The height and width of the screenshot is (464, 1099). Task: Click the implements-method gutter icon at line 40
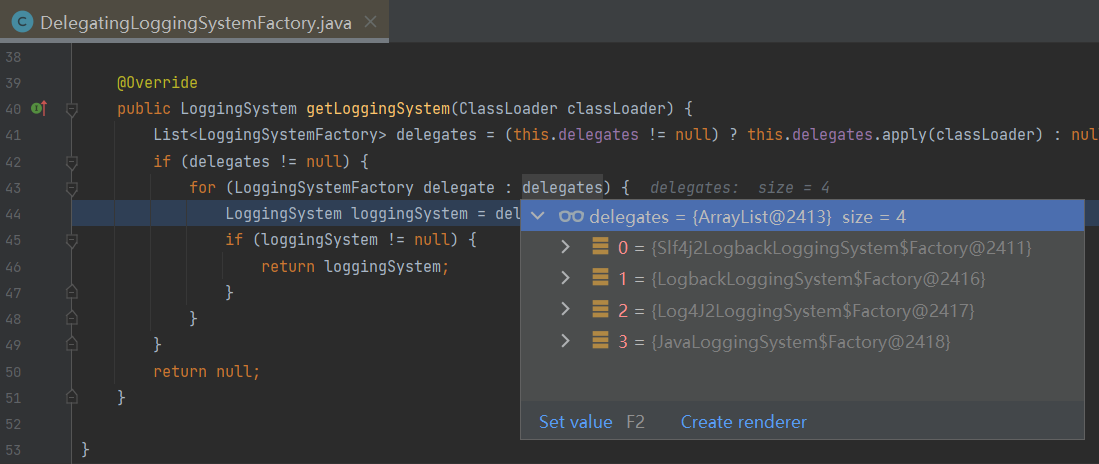click(39, 109)
